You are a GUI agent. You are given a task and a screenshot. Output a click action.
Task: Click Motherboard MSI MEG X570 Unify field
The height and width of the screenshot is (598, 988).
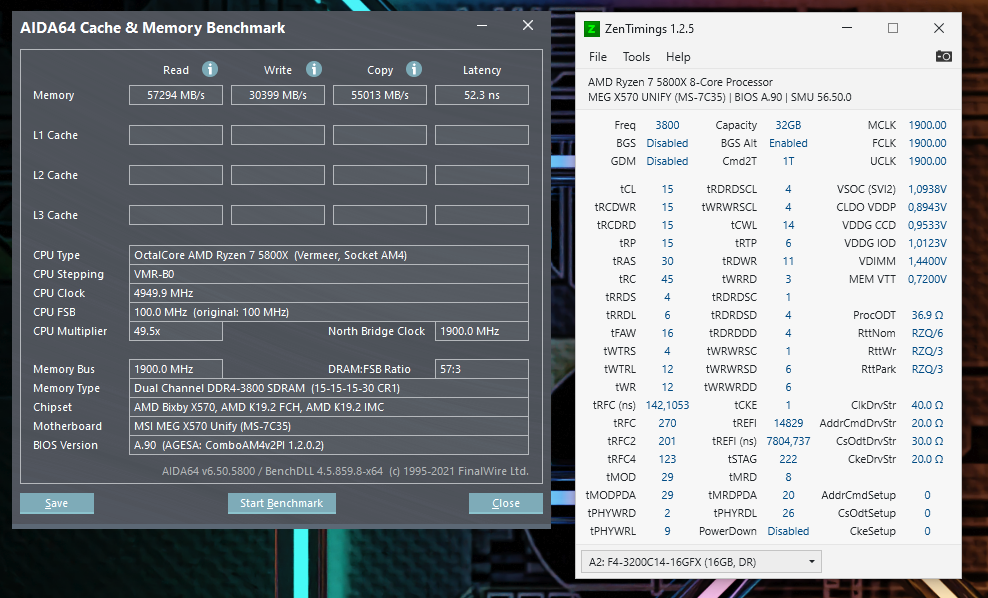[329, 426]
